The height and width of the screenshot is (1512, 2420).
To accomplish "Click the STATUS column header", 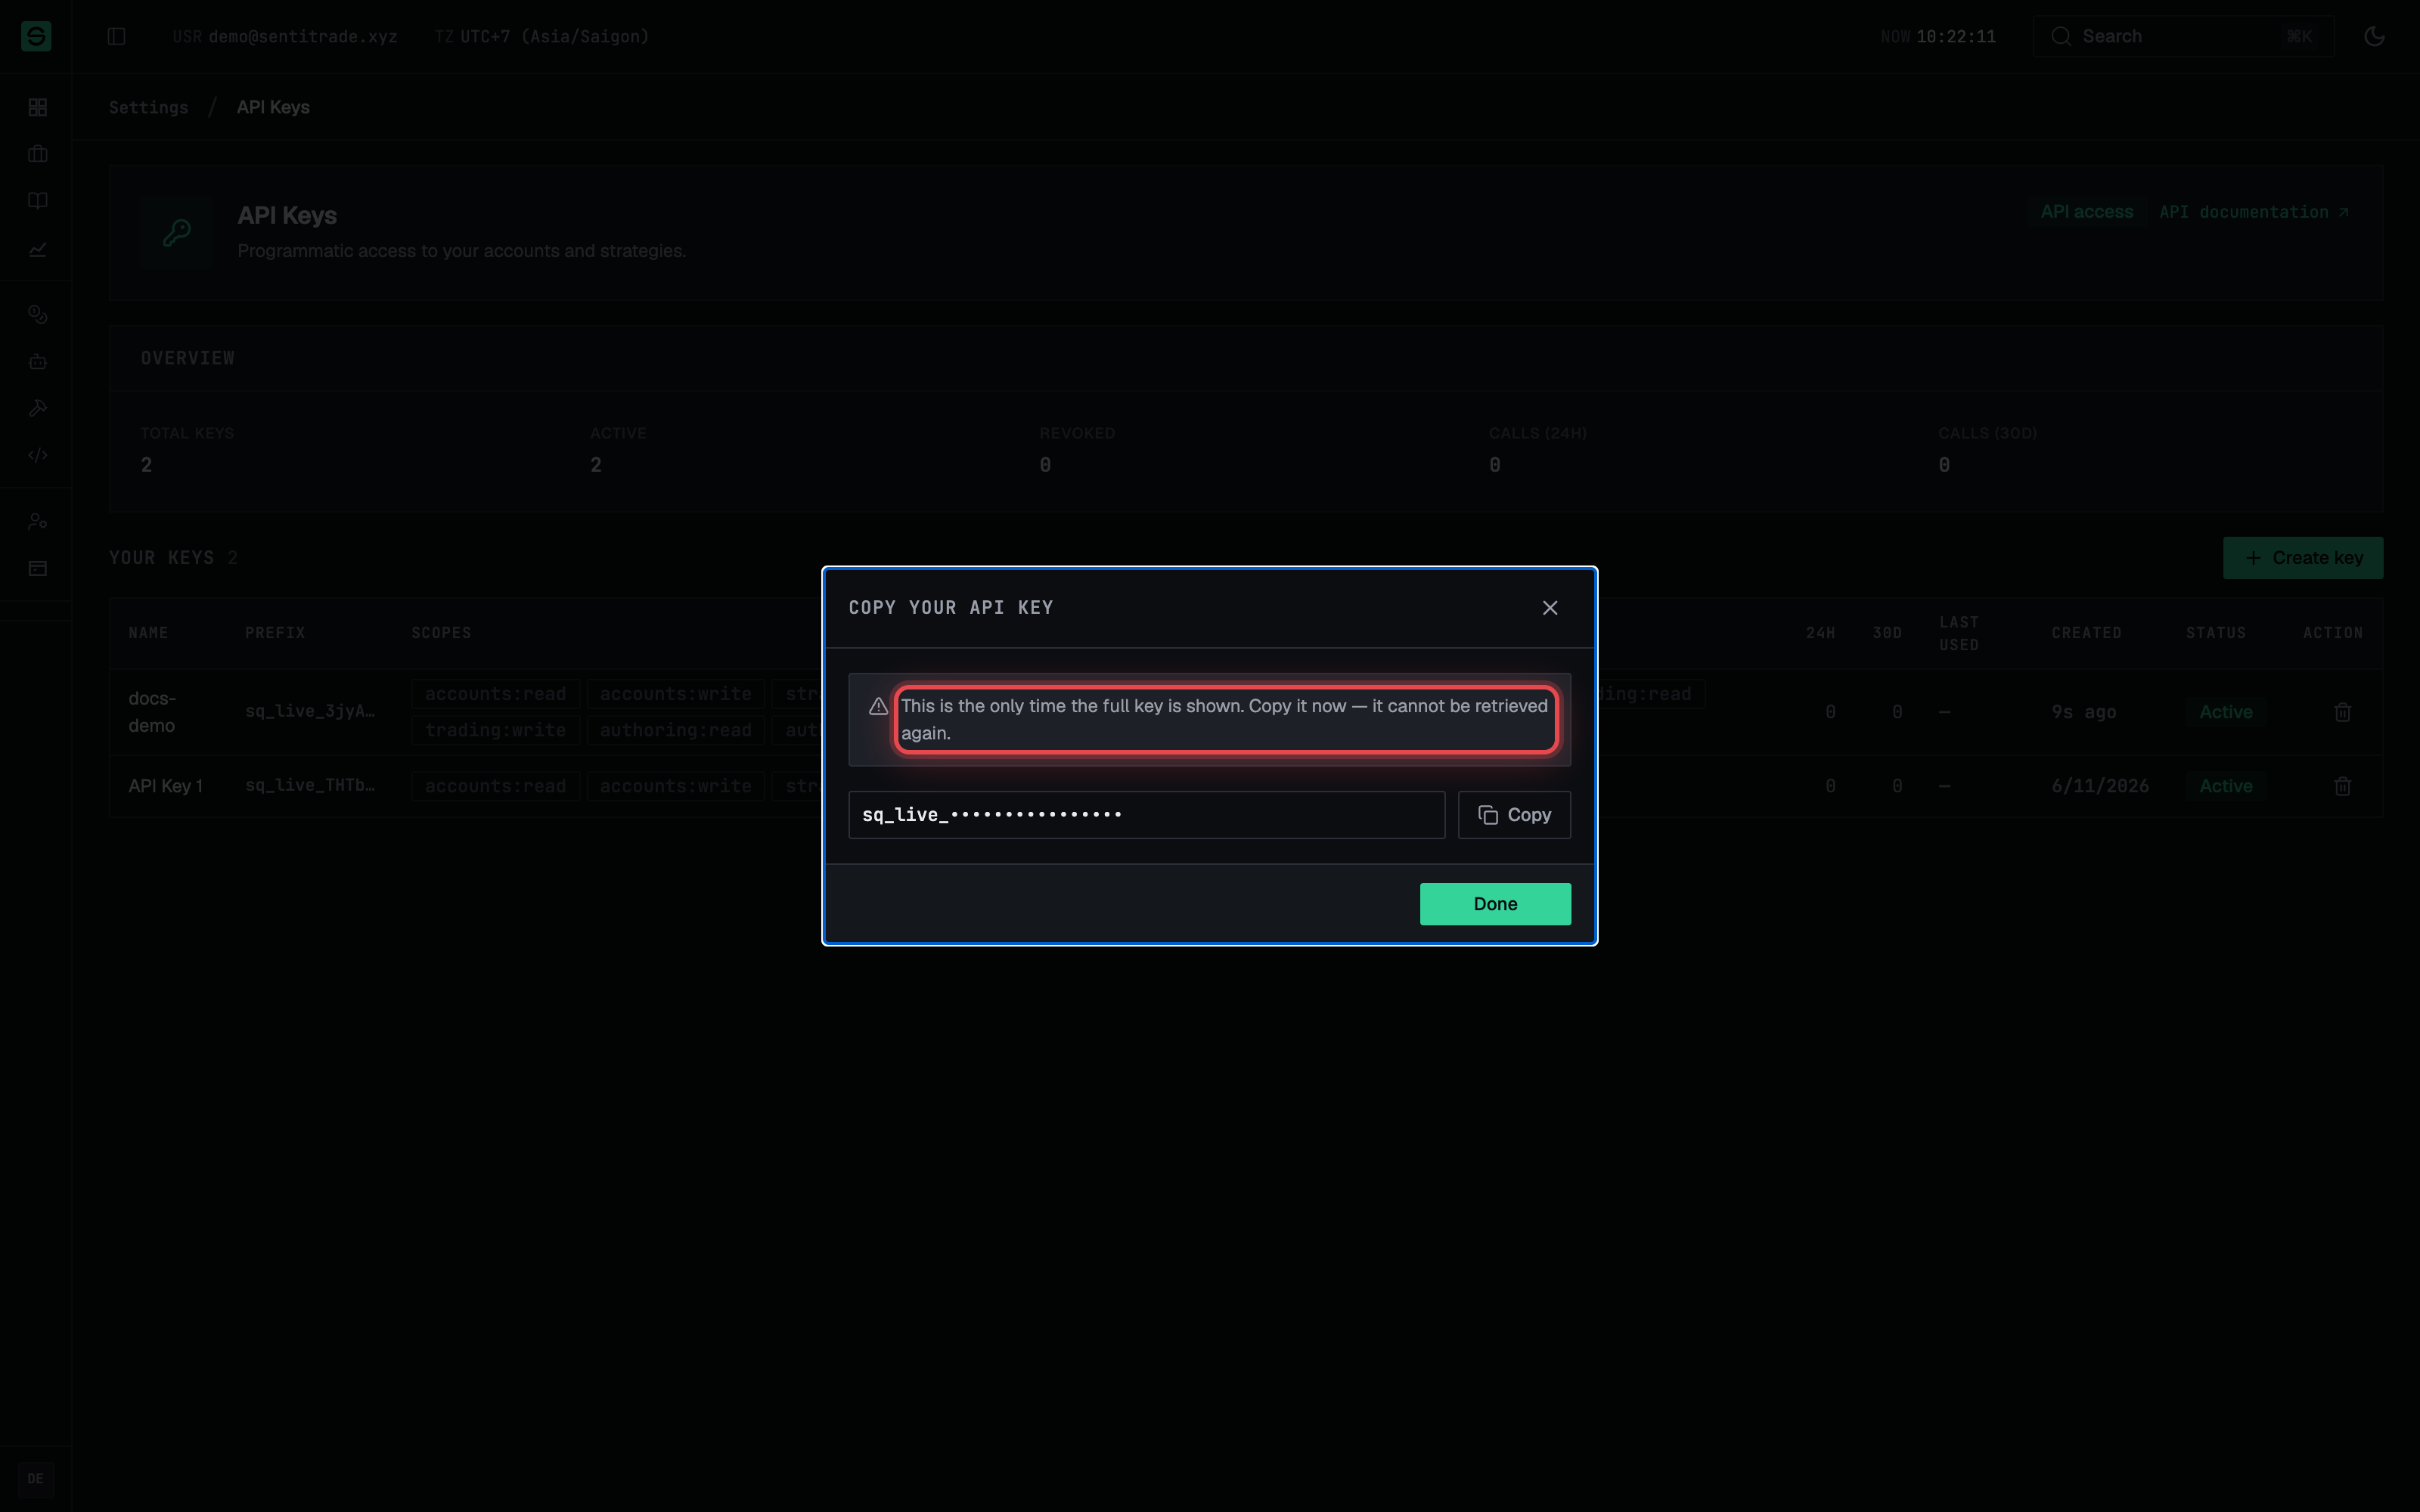I will (x=2216, y=633).
